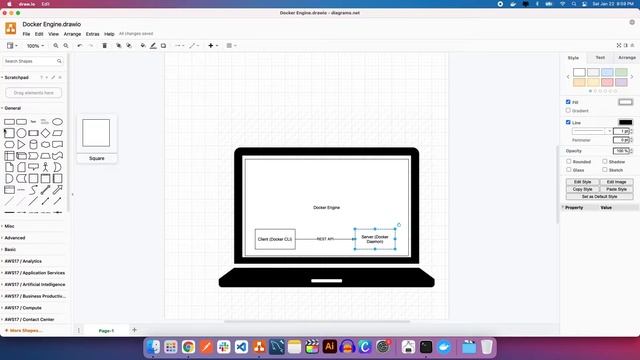Open the table dropdown in toolbar

pyautogui.click(x=231, y=46)
